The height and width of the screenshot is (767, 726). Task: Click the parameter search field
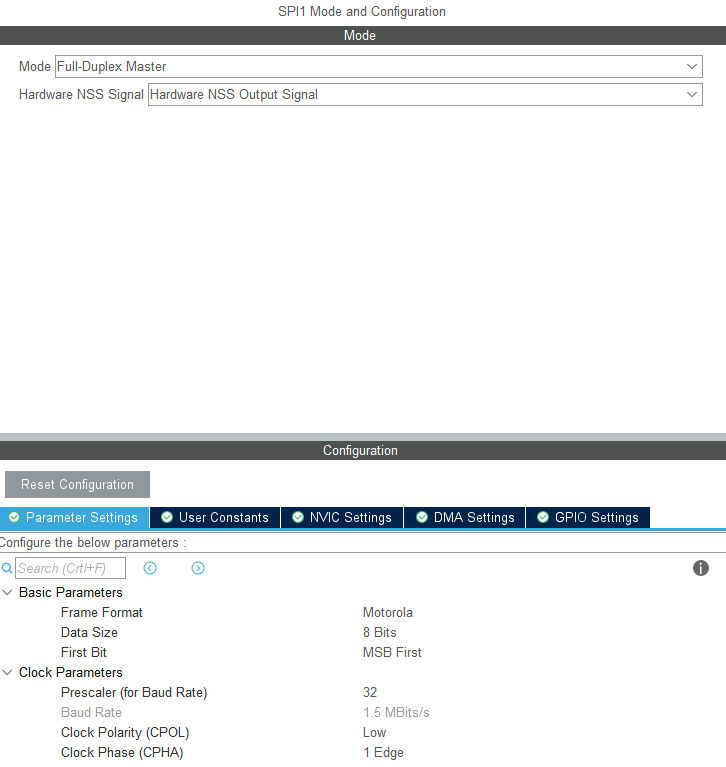coord(70,568)
